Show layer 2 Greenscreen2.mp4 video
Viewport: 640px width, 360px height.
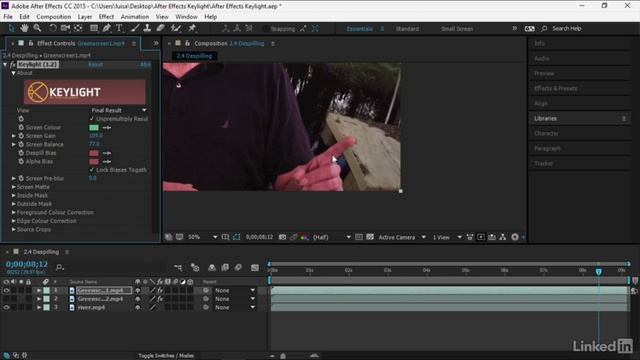[6, 299]
